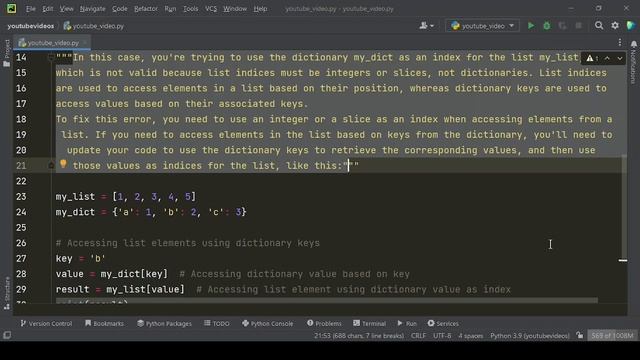The width and height of the screenshot is (640, 360).
Task: Click line number 27 in gutter
Action: coord(21,258)
